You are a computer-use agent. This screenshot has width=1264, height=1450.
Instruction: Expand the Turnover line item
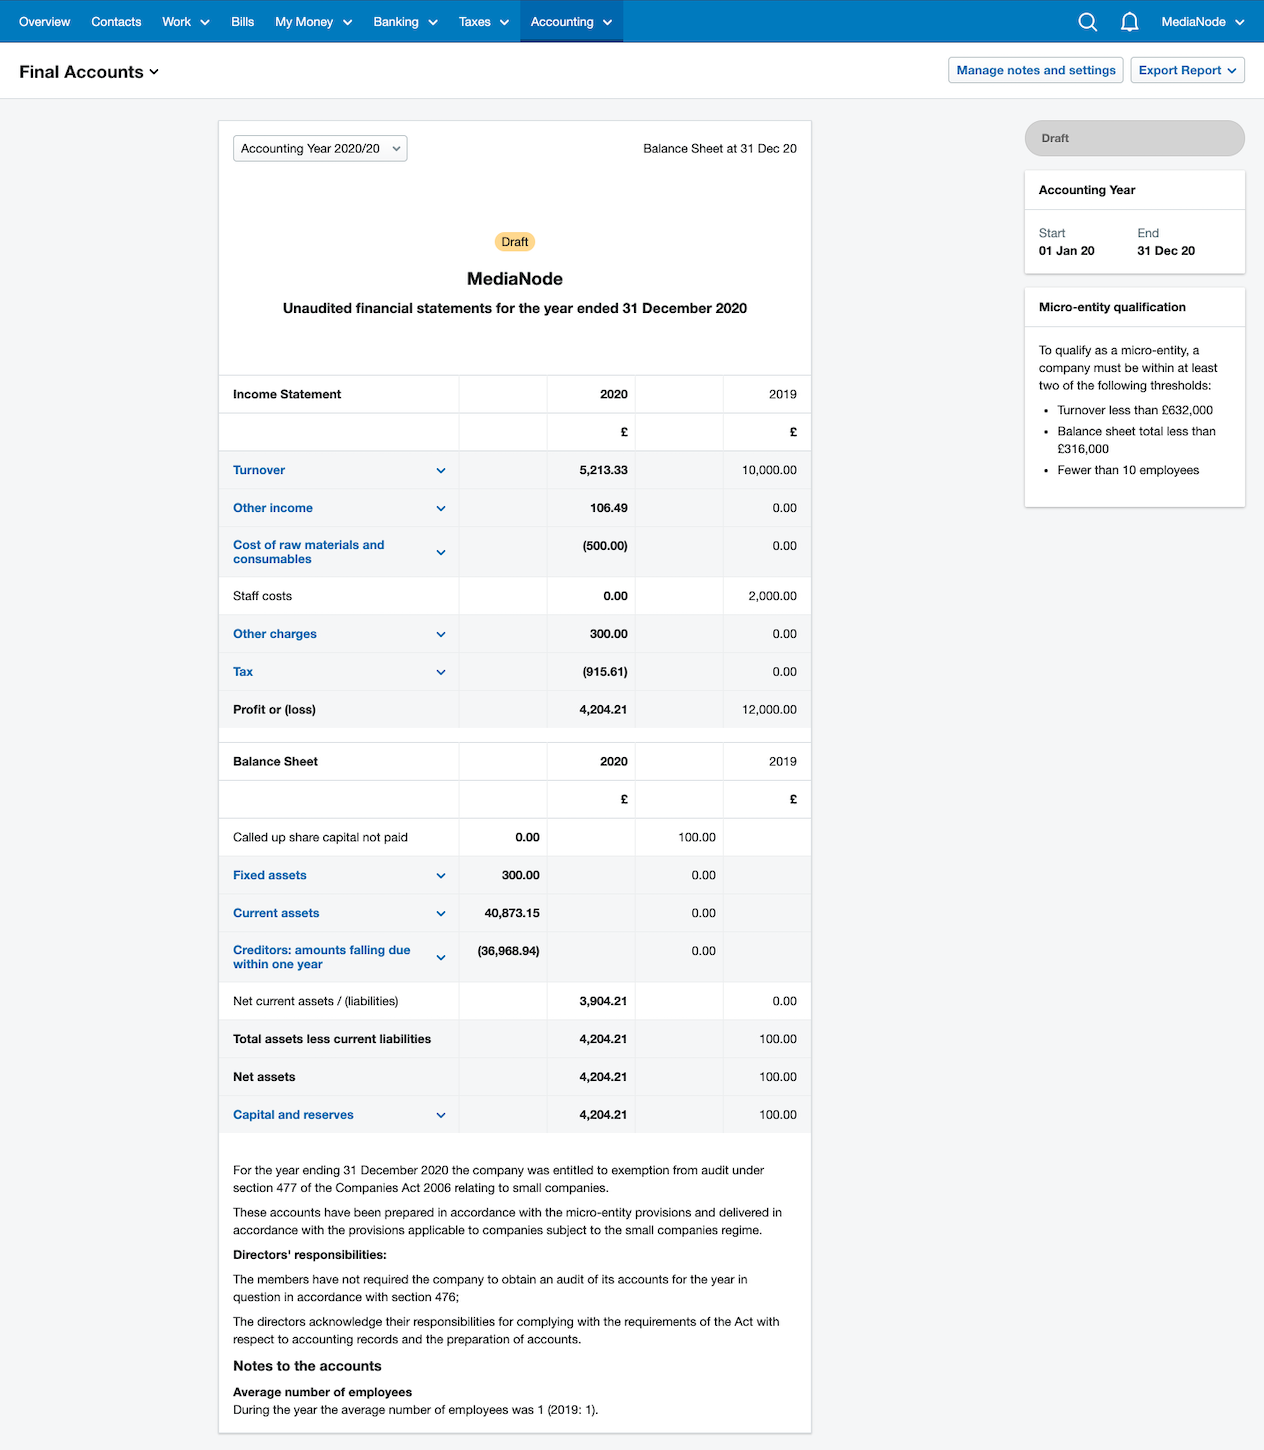(x=440, y=470)
